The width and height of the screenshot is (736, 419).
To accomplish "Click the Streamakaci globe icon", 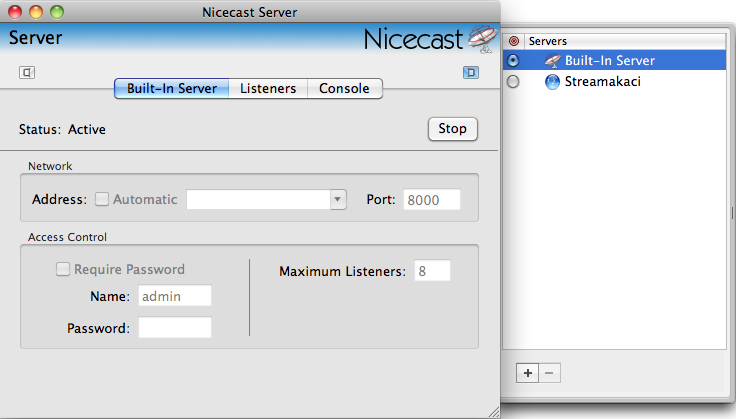I will [x=552, y=82].
